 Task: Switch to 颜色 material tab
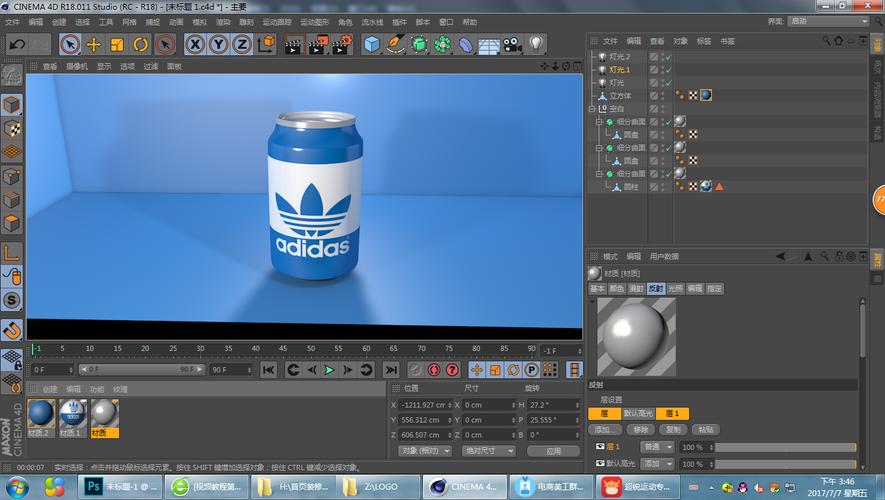(x=617, y=288)
